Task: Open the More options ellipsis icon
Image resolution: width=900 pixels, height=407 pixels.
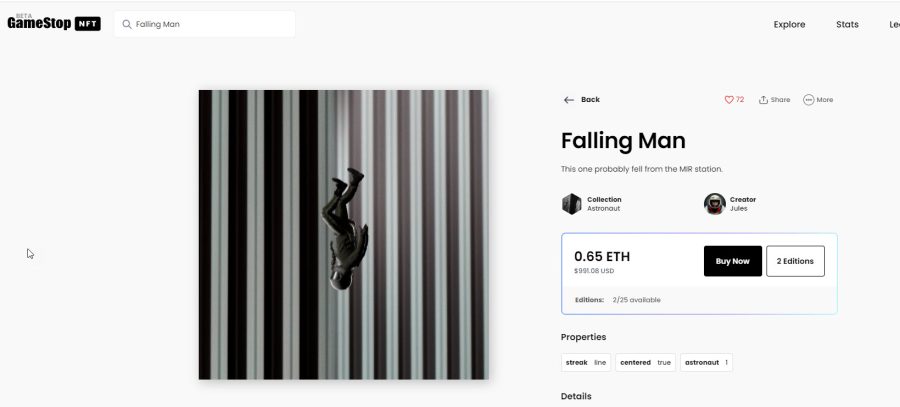Action: click(808, 100)
